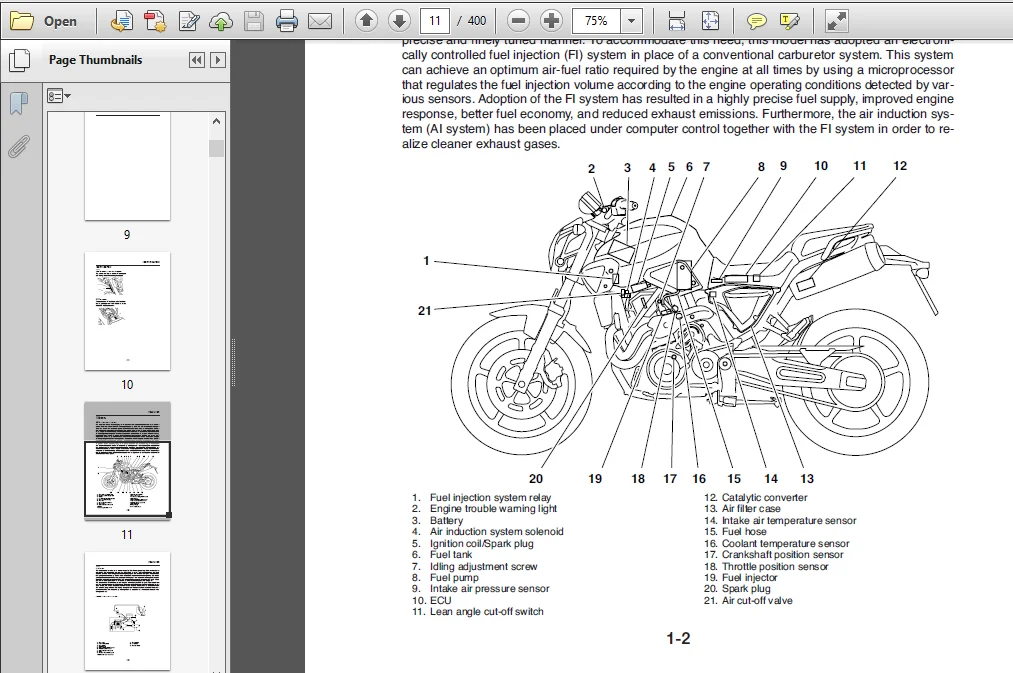
Task: Select page 9 thumbnail
Action: point(127,167)
